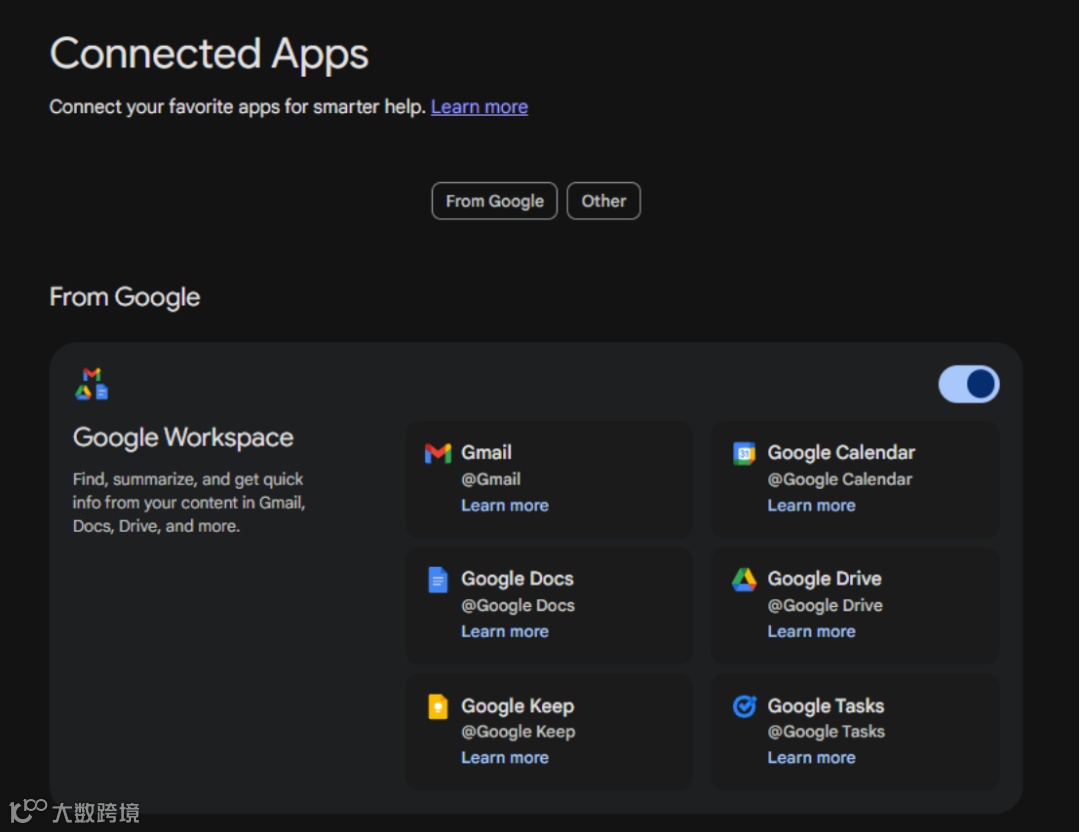Disable the Google Workspace toggle switch
Image resolution: width=1080 pixels, height=832 pixels.
coord(968,384)
